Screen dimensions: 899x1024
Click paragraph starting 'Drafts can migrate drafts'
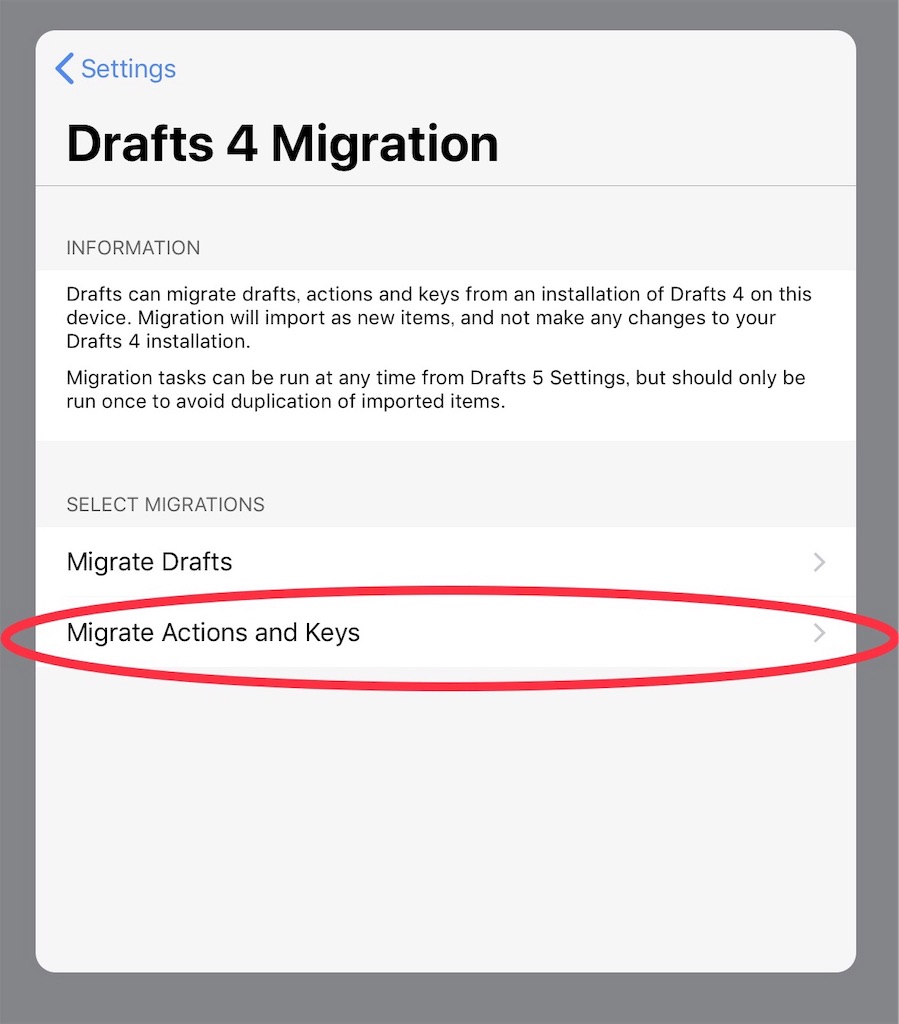tap(439, 317)
